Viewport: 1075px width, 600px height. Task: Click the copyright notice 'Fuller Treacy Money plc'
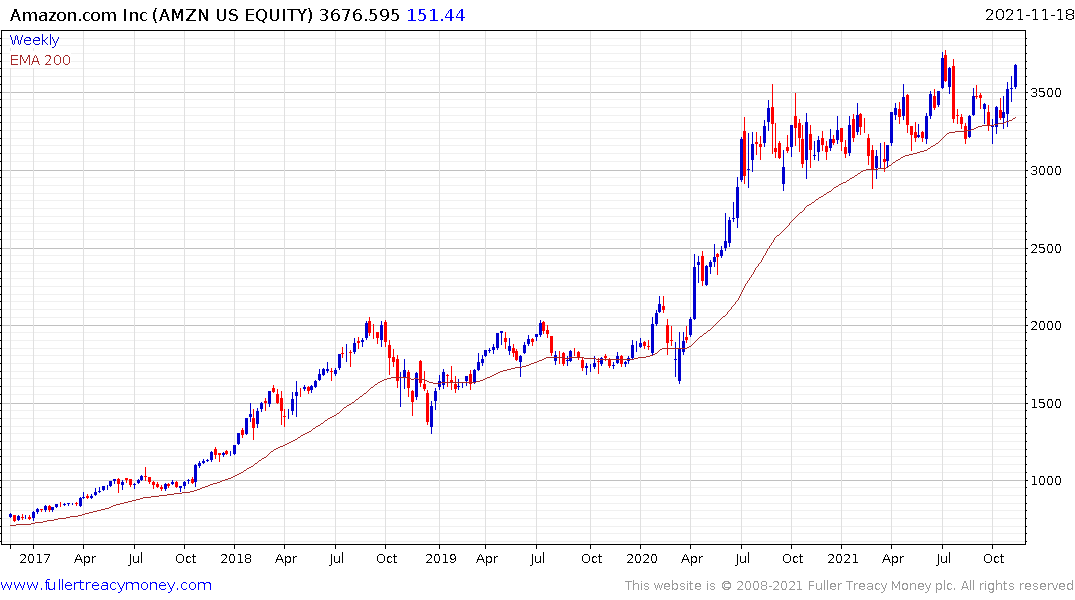coord(881,586)
